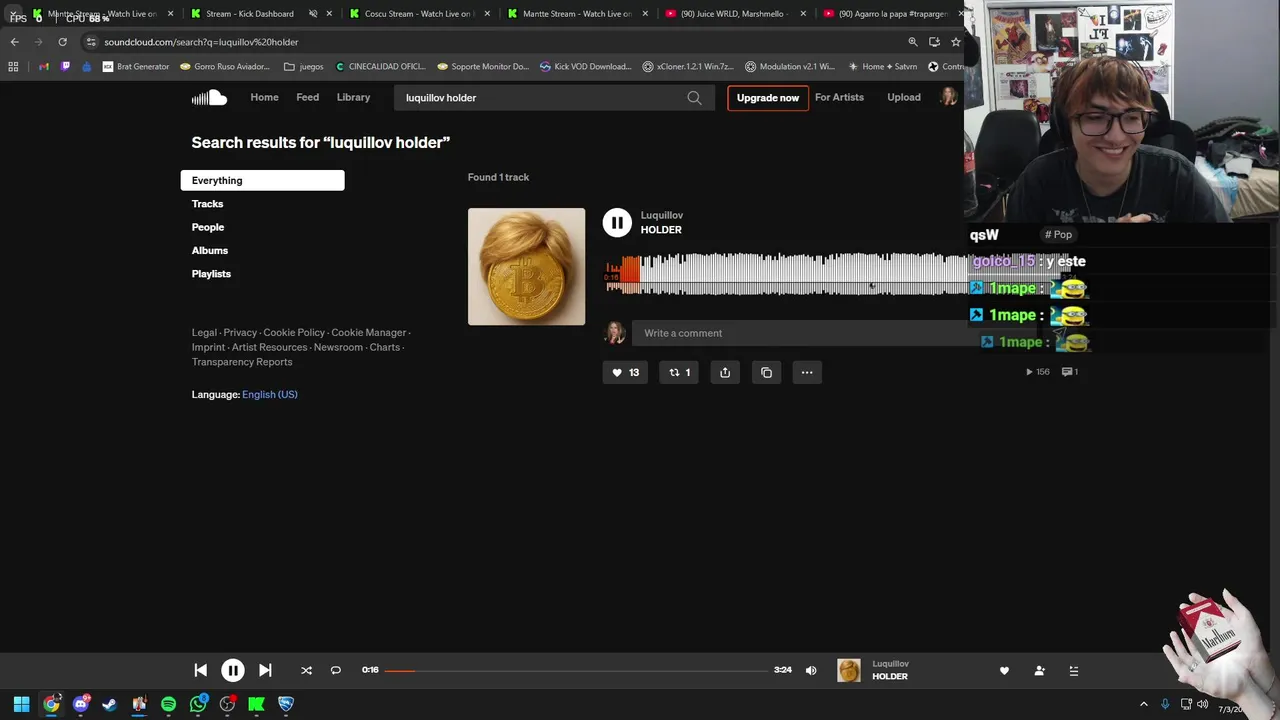
Task: Open WhatsApp from taskbar
Action: [198, 704]
